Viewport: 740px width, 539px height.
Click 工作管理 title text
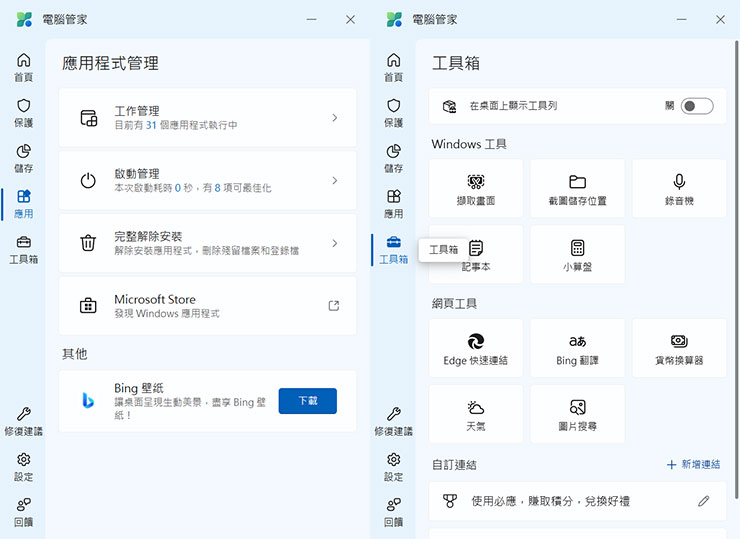[x=137, y=111]
